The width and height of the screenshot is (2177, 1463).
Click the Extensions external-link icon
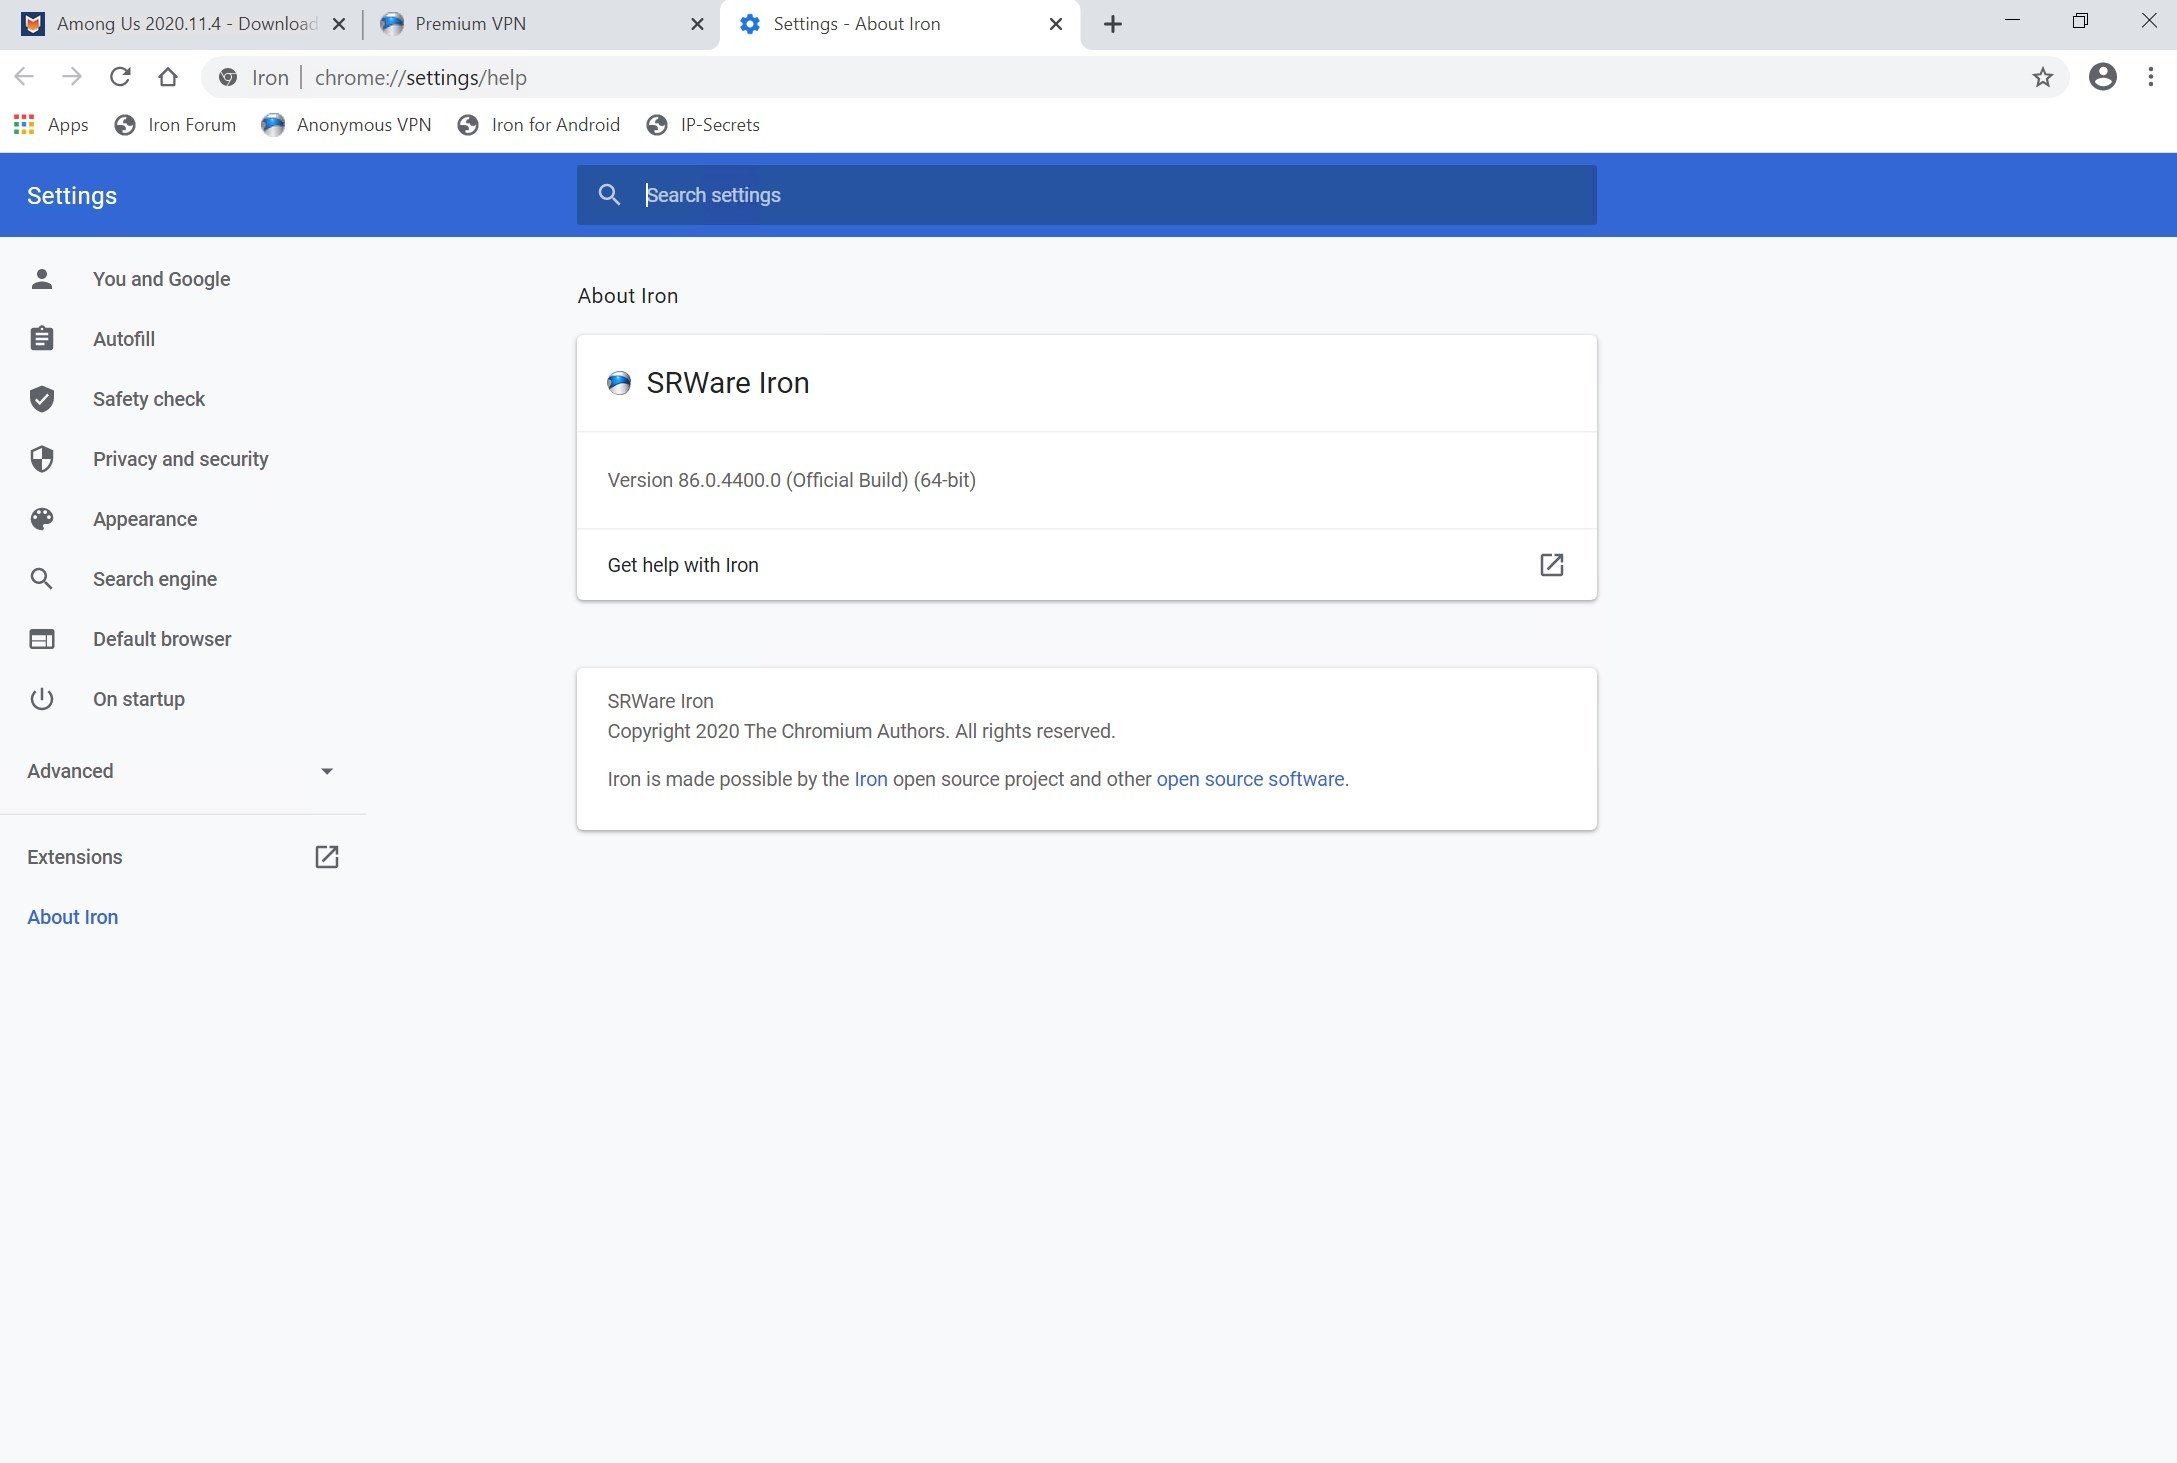[327, 857]
